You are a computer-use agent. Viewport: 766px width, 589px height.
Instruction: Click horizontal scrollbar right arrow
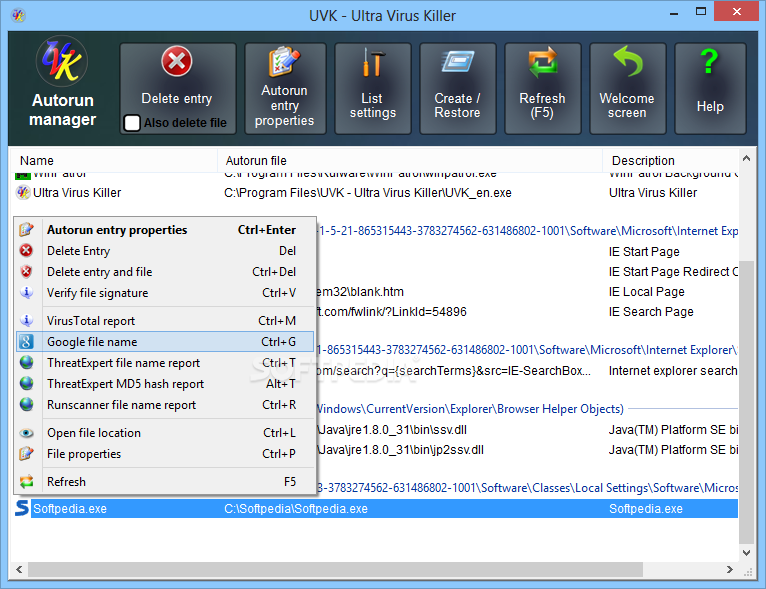tap(730, 569)
